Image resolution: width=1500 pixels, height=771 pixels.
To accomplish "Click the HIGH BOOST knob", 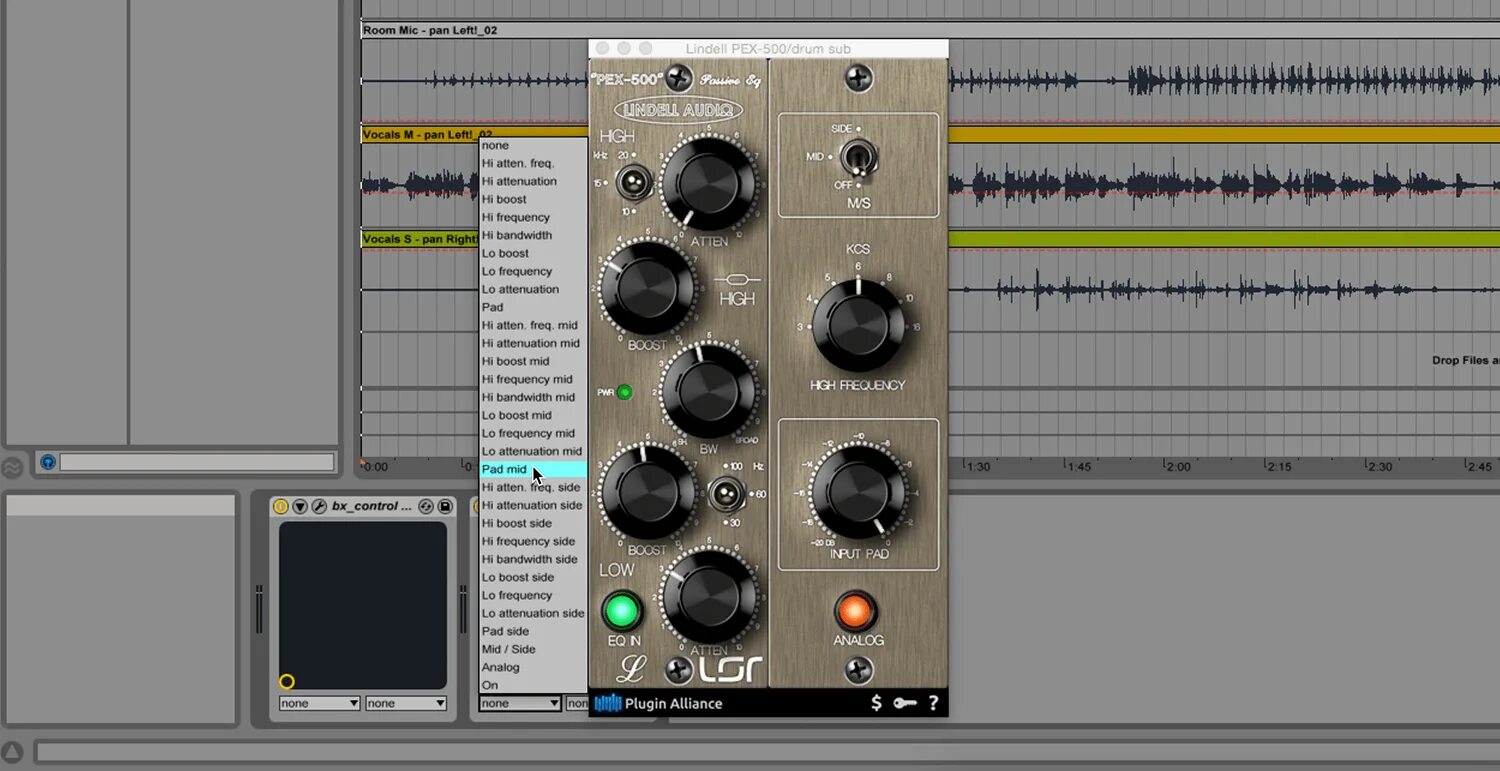I will [x=647, y=288].
